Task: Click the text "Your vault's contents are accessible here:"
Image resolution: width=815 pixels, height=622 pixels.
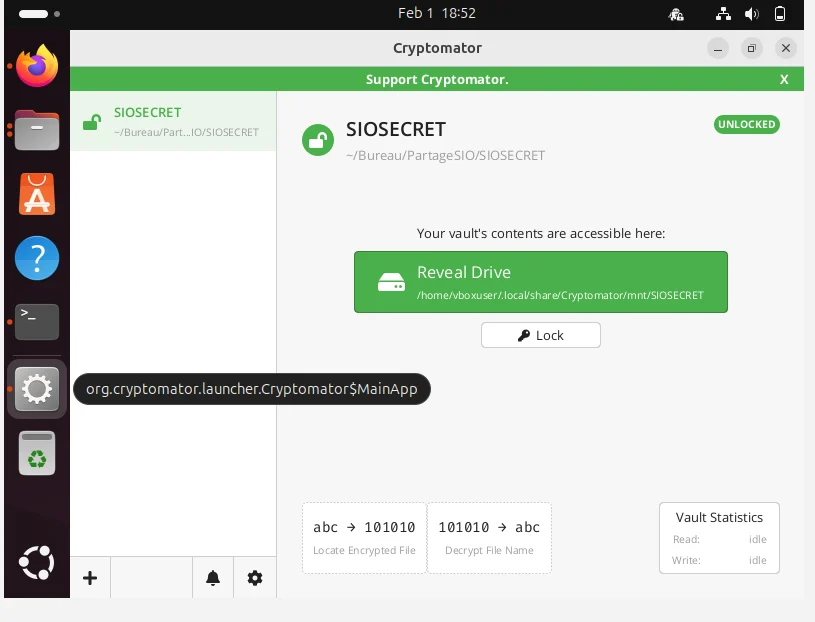Action: click(x=541, y=233)
